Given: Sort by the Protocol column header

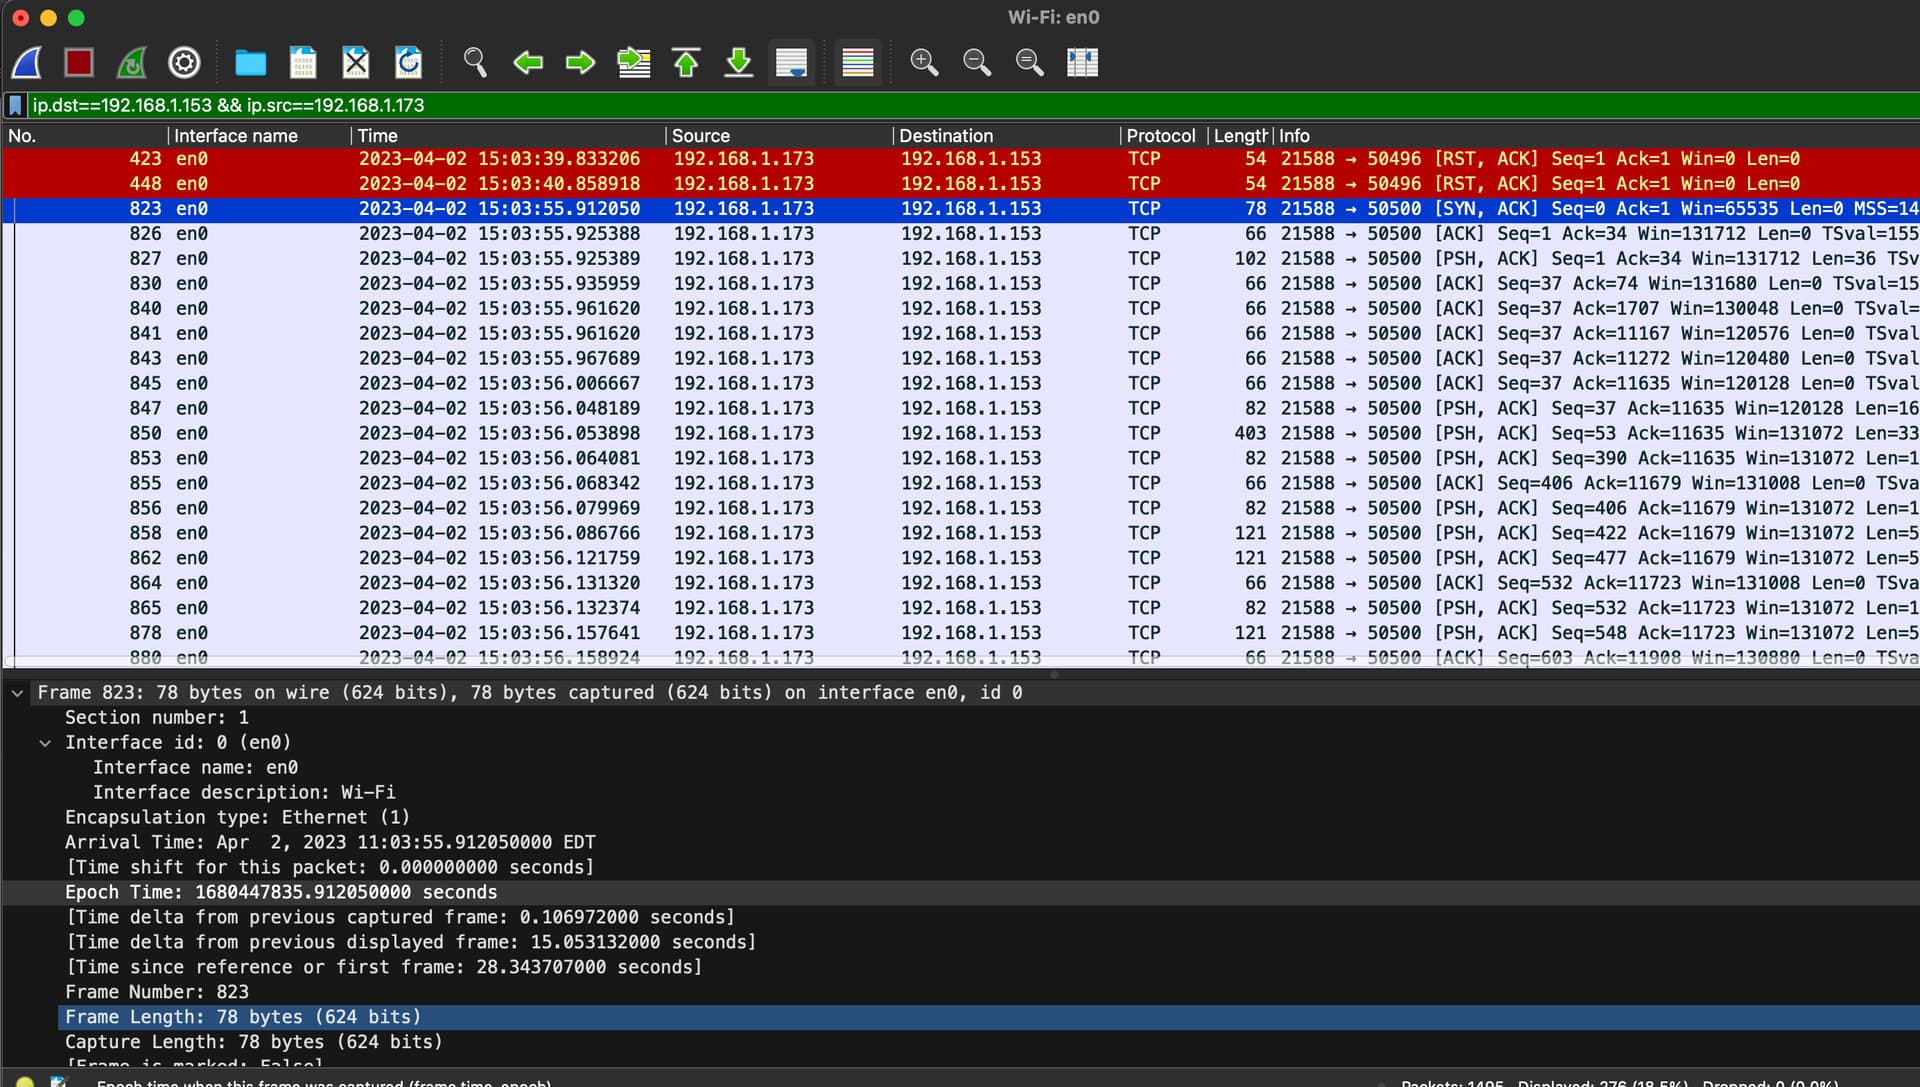Looking at the screenshot, I should pos(1163,136).
